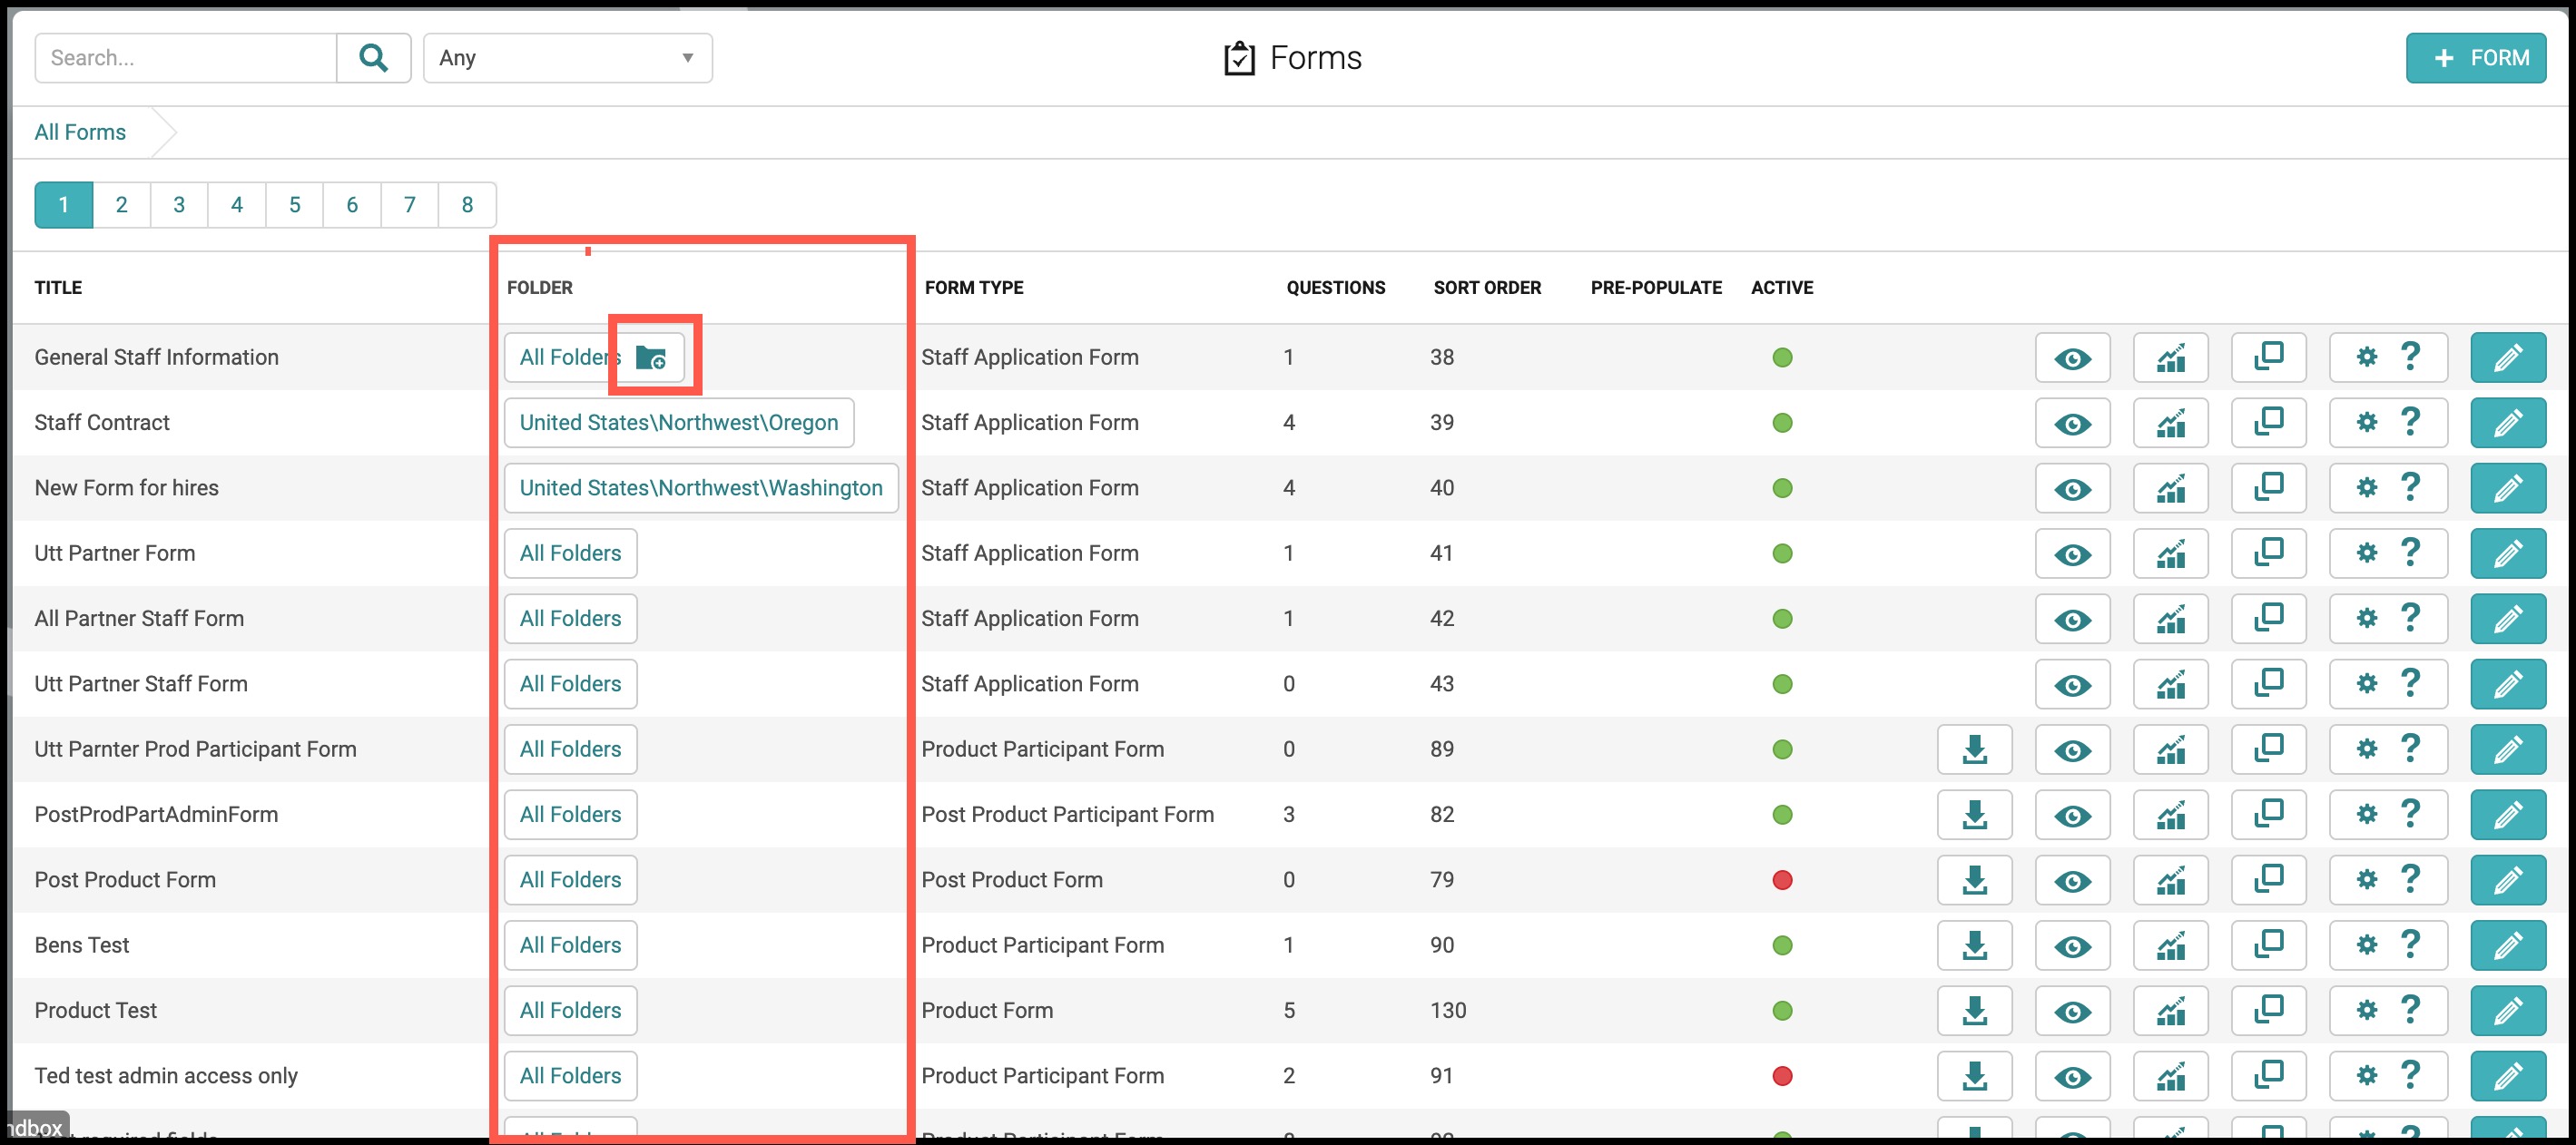This screenshot has width=2576, height=1145.
Task: Open All Folders selector for Bens Test
Action: [570, 946]
